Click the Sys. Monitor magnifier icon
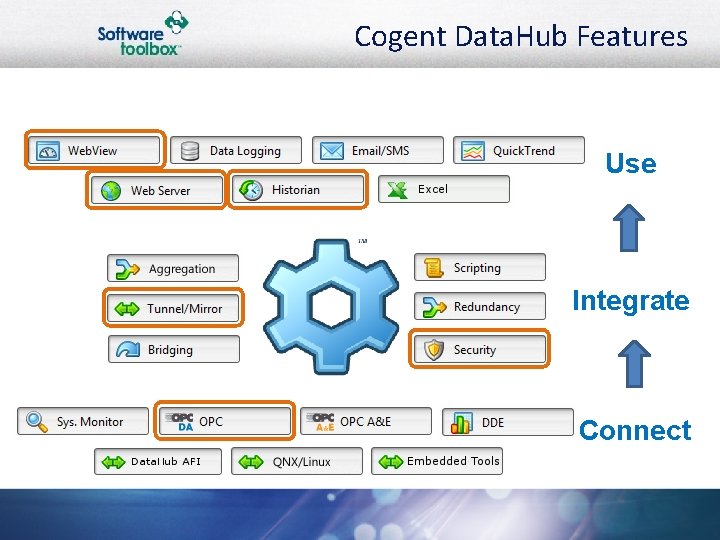 pyautogui.click(x=37, y=422)
